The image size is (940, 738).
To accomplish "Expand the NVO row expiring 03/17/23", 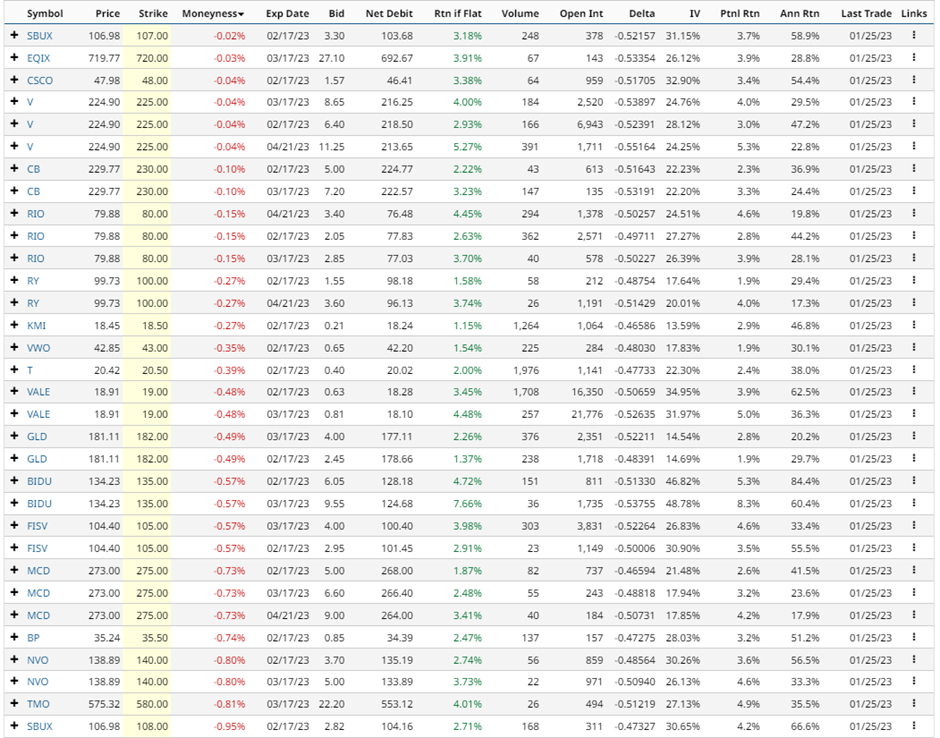I will pos(14,681).
